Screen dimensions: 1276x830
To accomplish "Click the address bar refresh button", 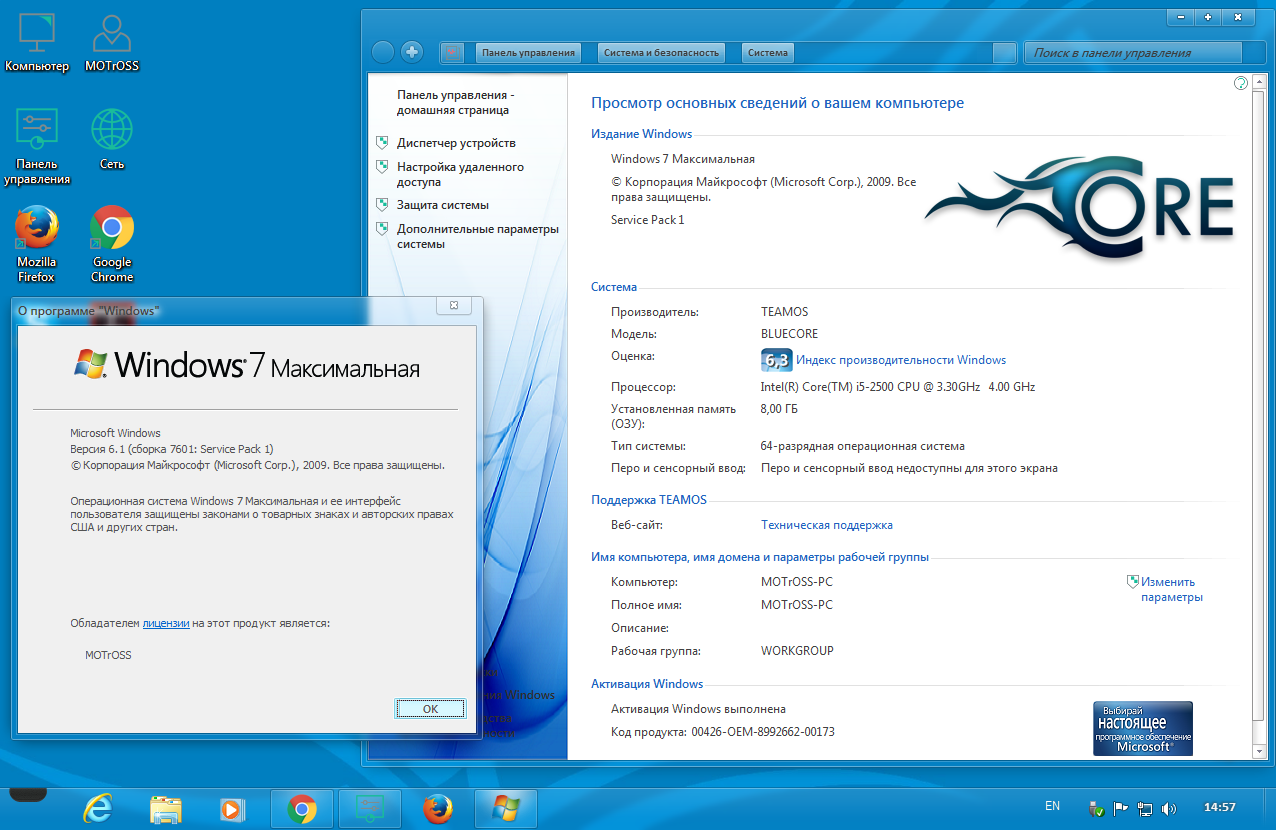I will coord(1004,53).
